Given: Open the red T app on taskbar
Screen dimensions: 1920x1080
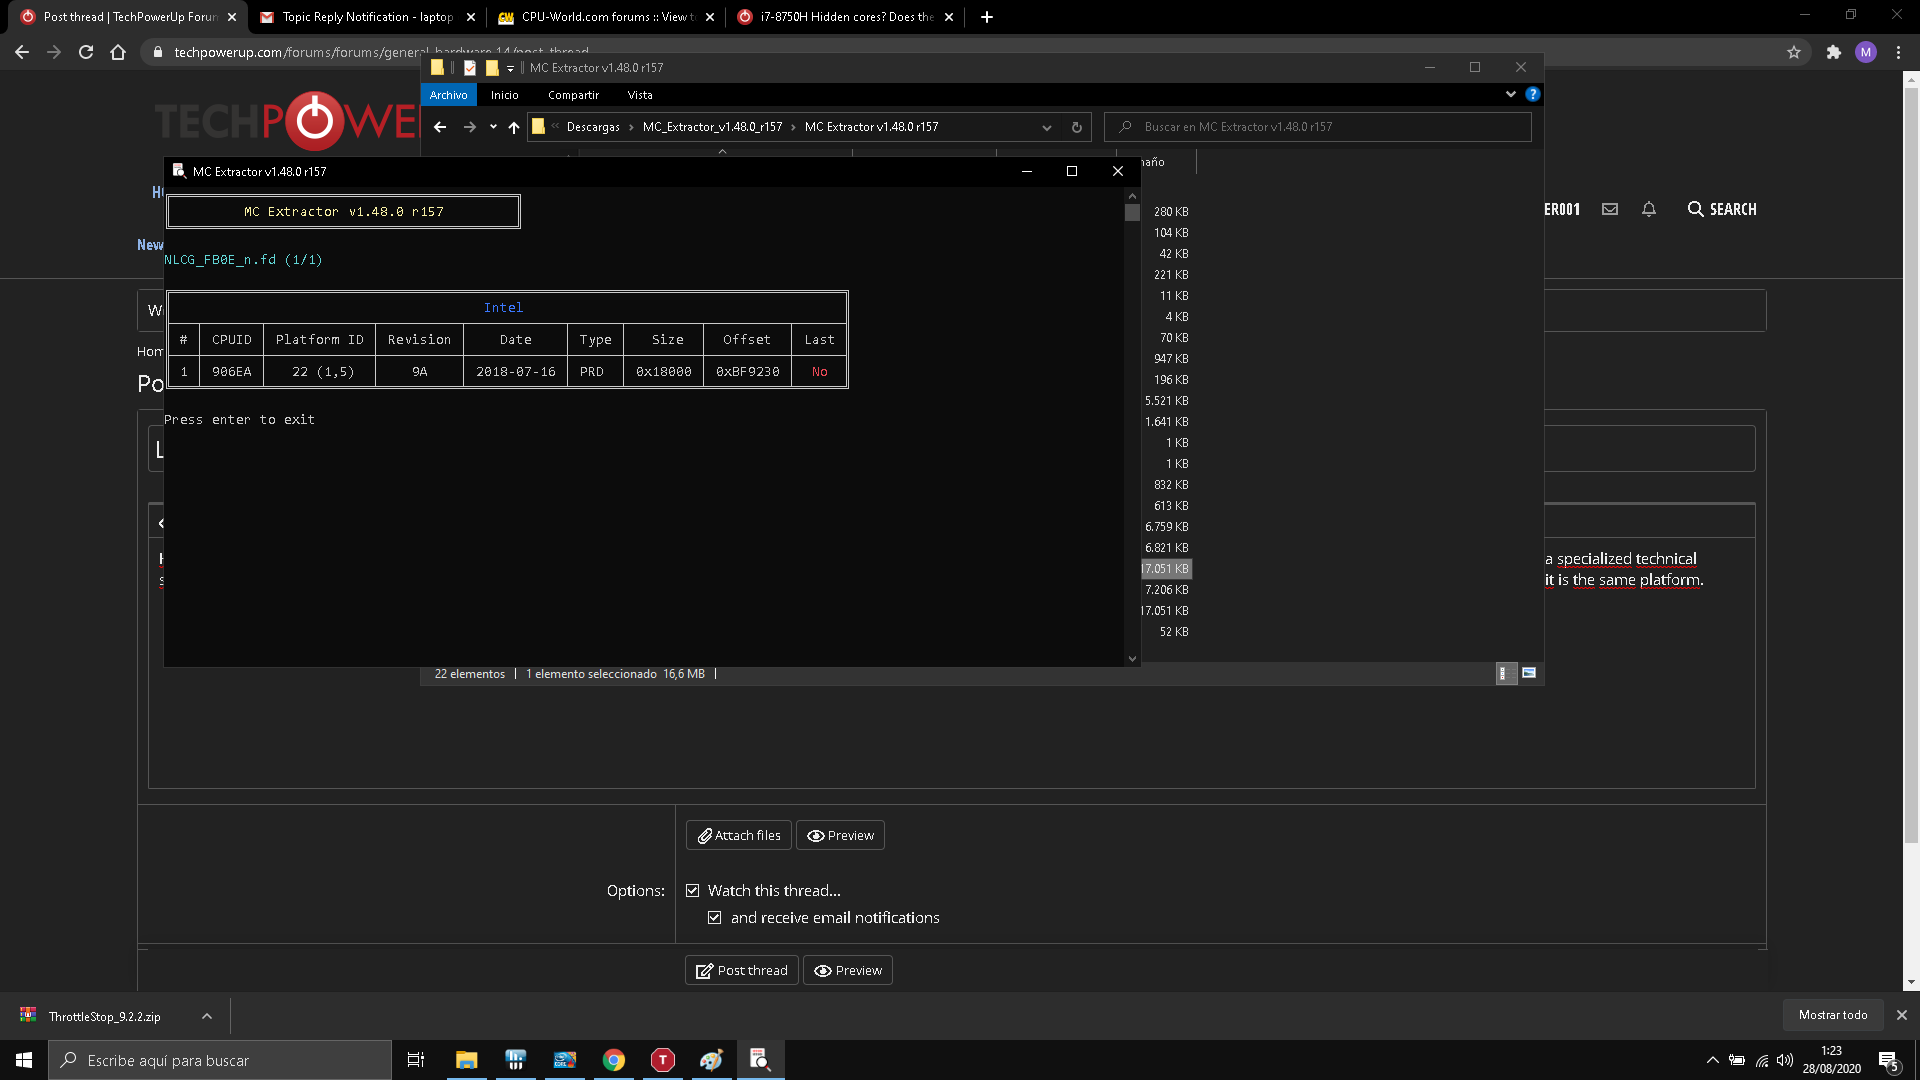Looking at the screenshot, I should pyautogui.click(x=663, y=1060).
